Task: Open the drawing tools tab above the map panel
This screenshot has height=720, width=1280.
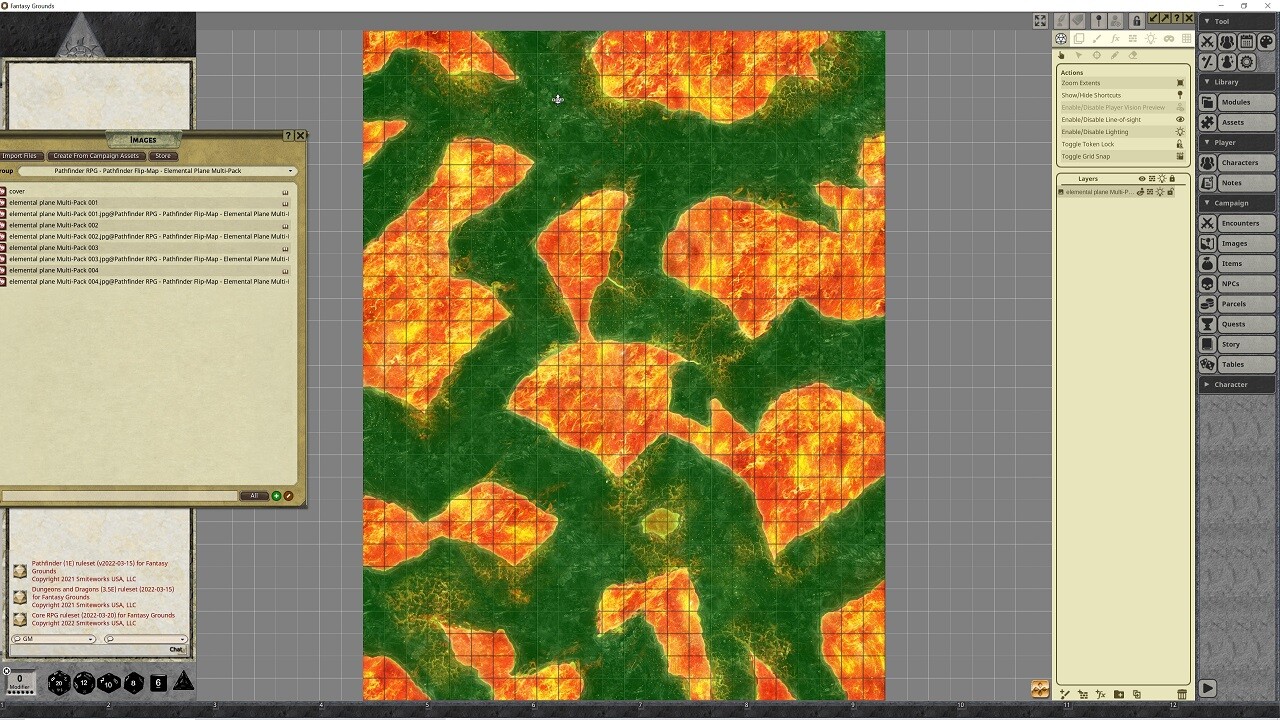Action: (1097, 39)
